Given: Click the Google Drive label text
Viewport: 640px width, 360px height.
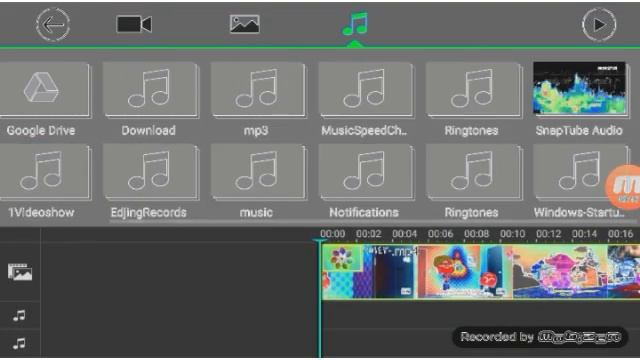Looking at the screenshot, I should [x=41, y=131].
